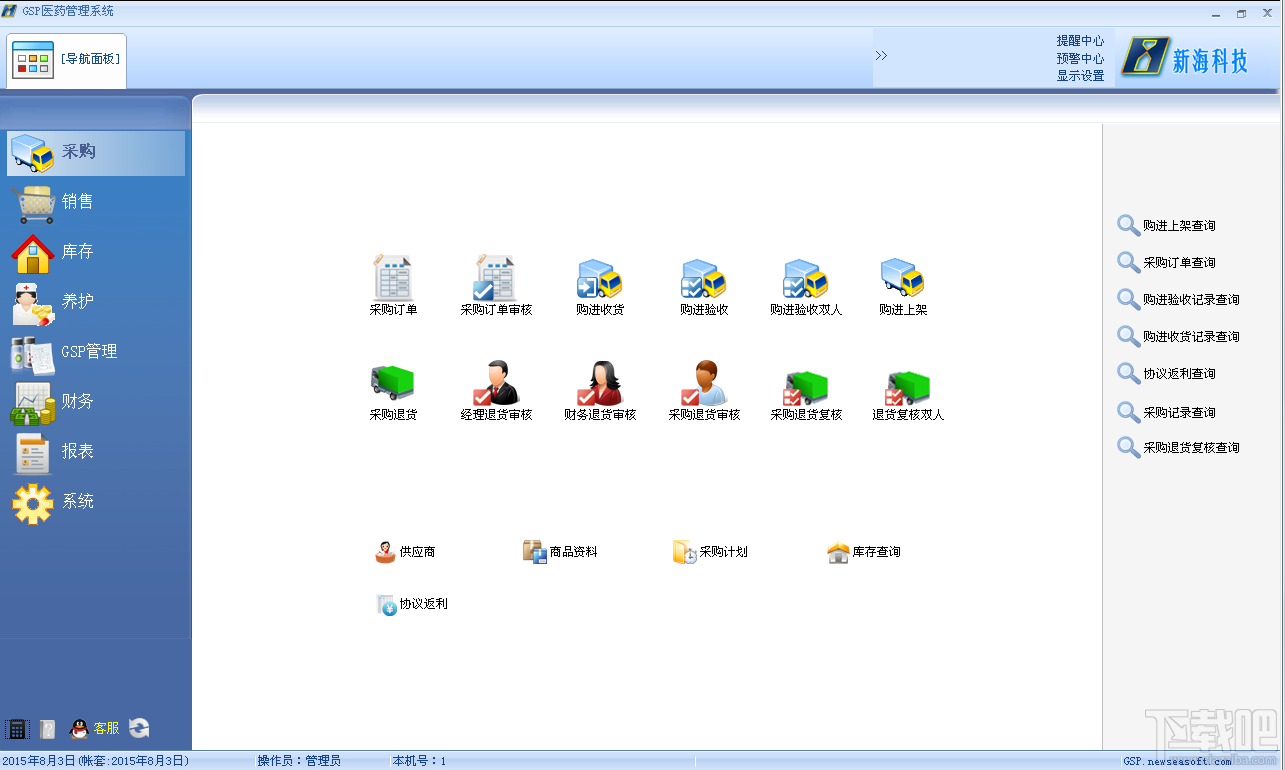Image resolution: width=1285 pixels, height=770 pixels.
Task: Open 经理退货审核 manager review icon
Action: coord(496,391)
